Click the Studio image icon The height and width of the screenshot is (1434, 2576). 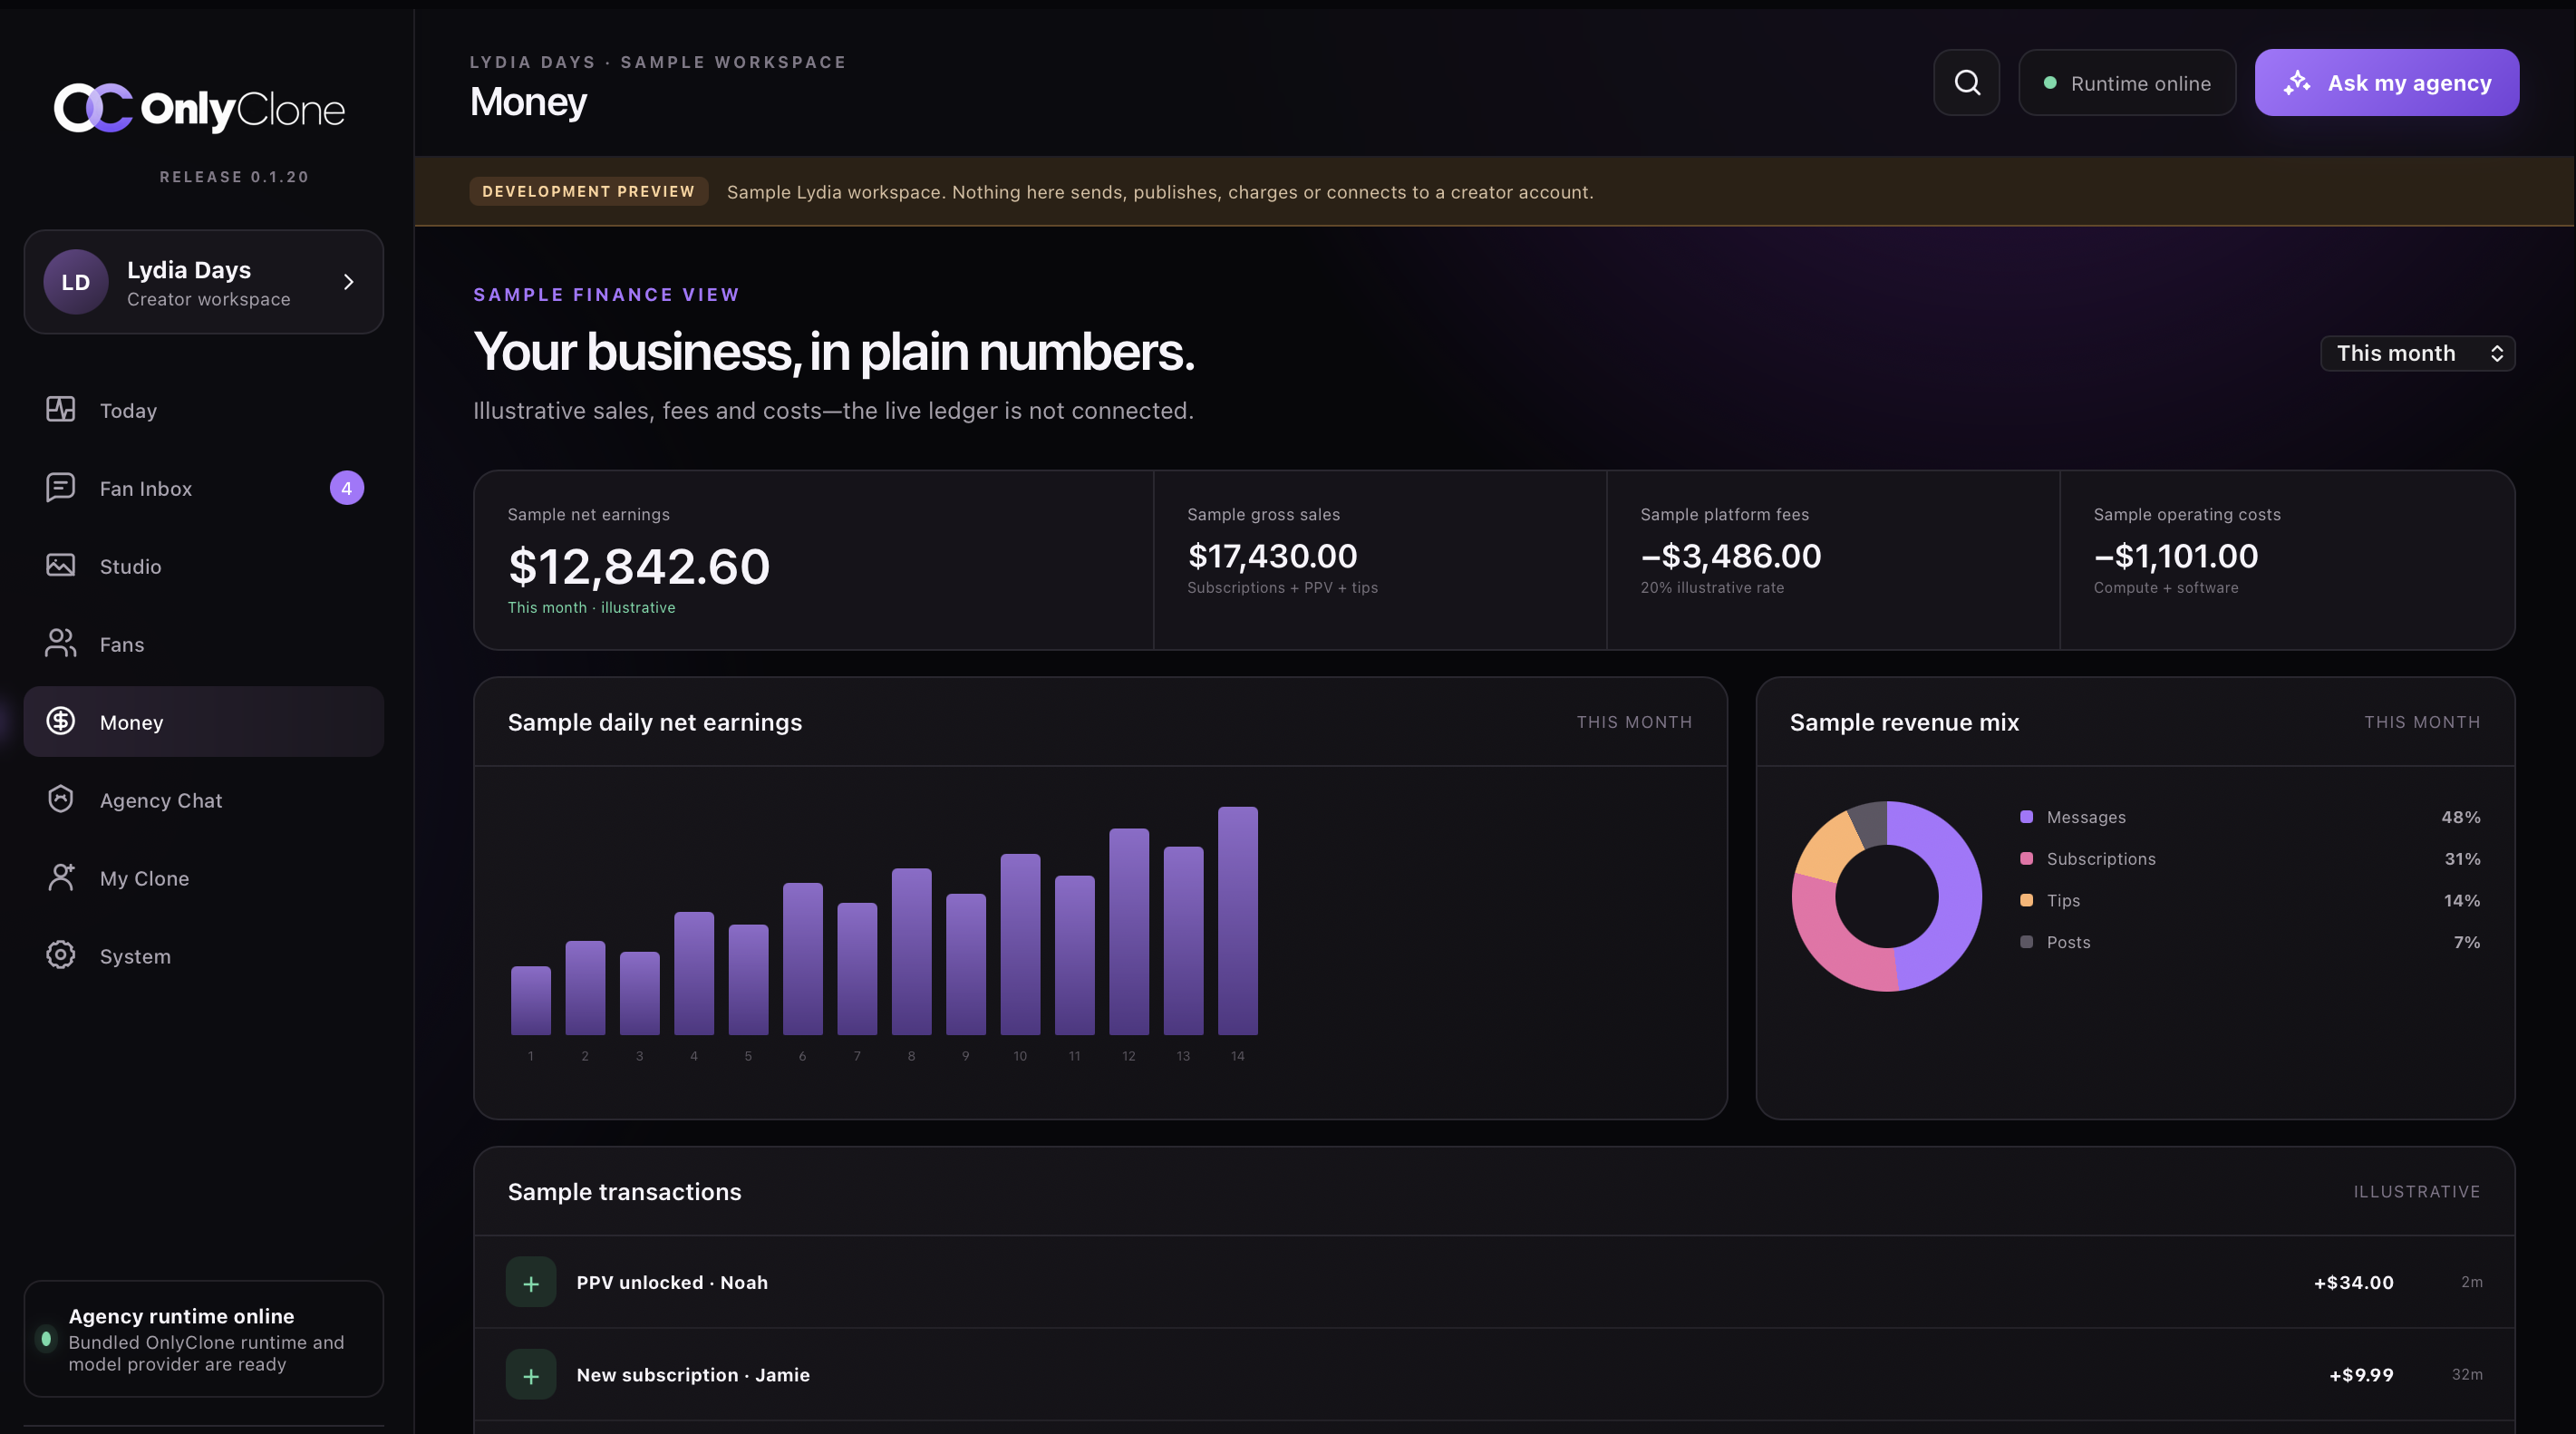[60, 565]
